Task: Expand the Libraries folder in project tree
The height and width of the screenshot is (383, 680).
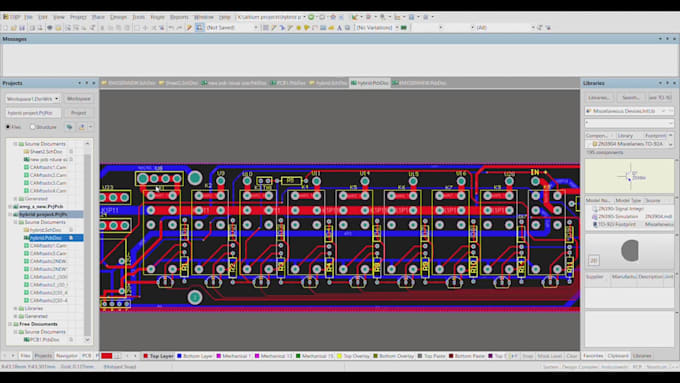Action: (x=15, y=308)
